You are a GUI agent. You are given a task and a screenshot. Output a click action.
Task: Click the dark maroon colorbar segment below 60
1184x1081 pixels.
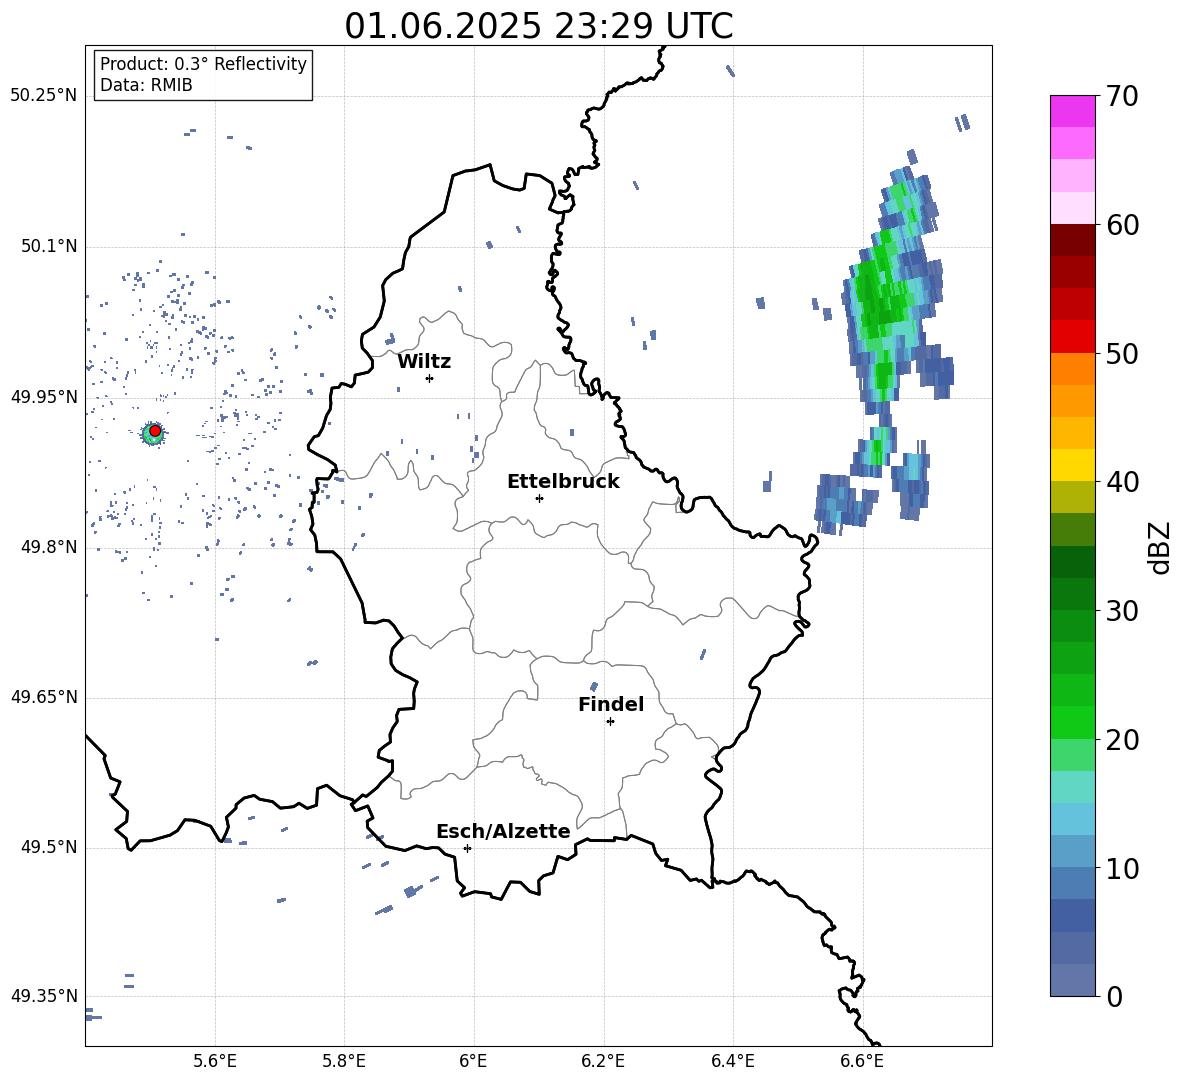[1073, 240]
